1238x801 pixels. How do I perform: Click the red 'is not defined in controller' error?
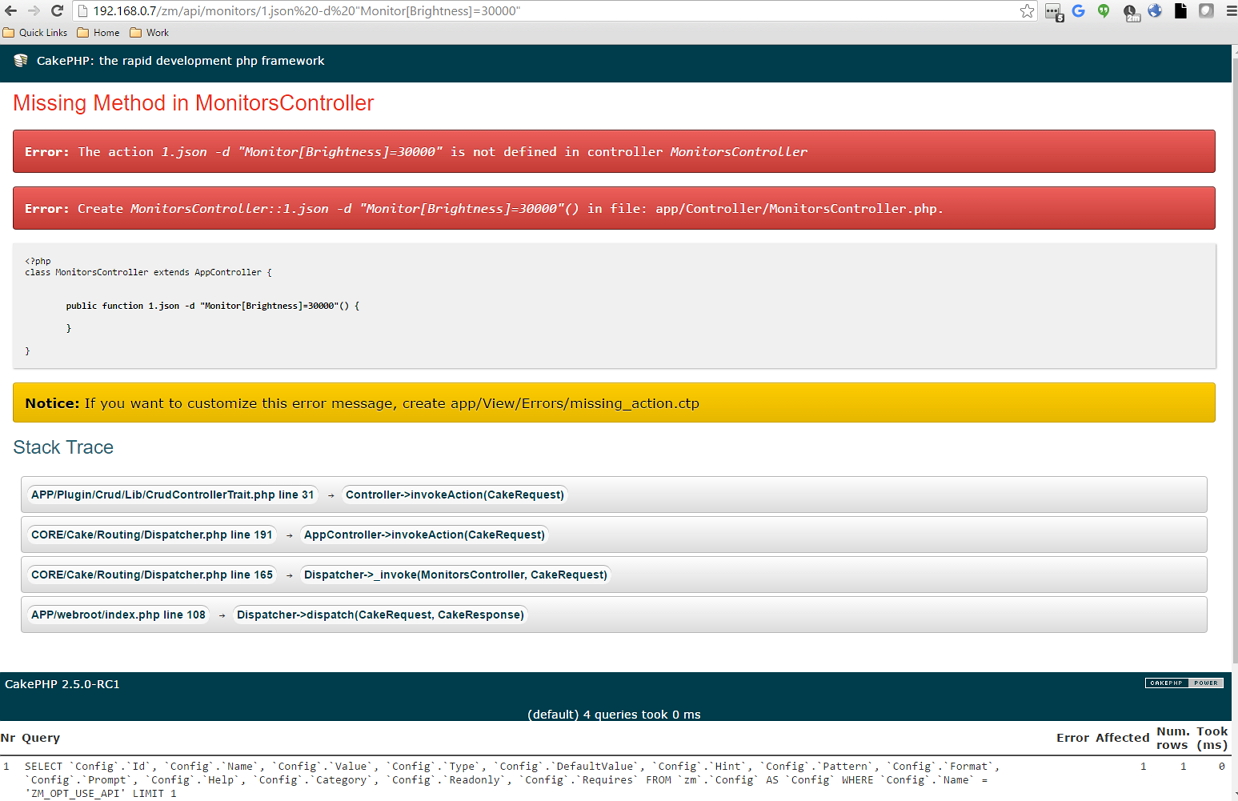click(x=614, y=152)
